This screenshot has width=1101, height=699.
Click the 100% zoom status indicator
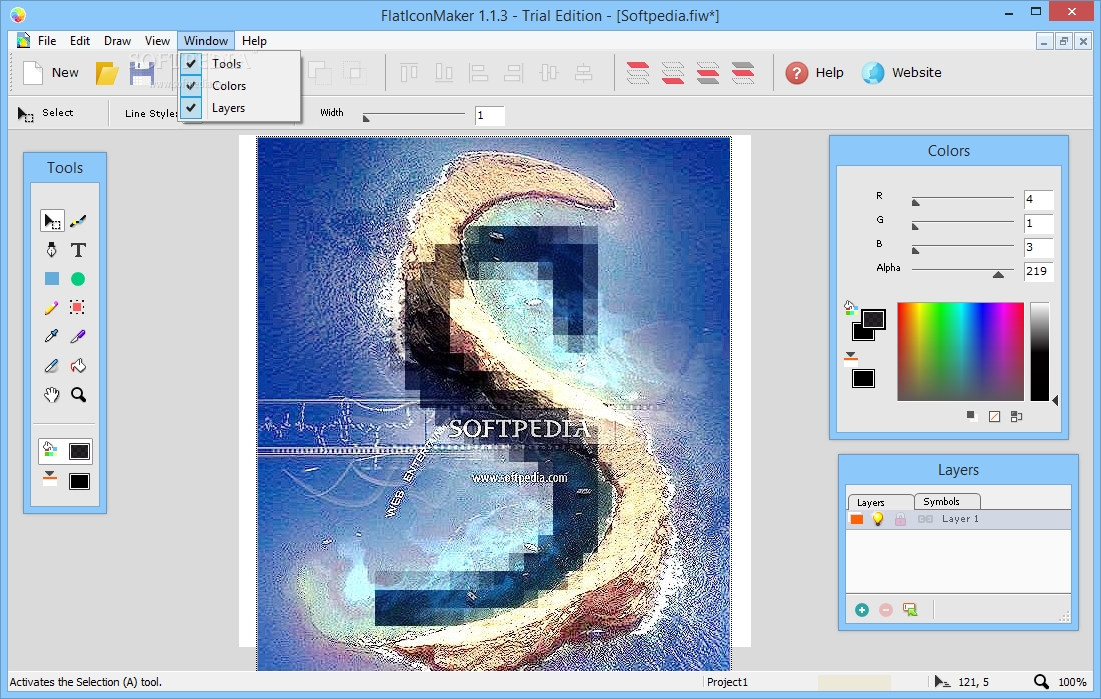point(1072,682)
